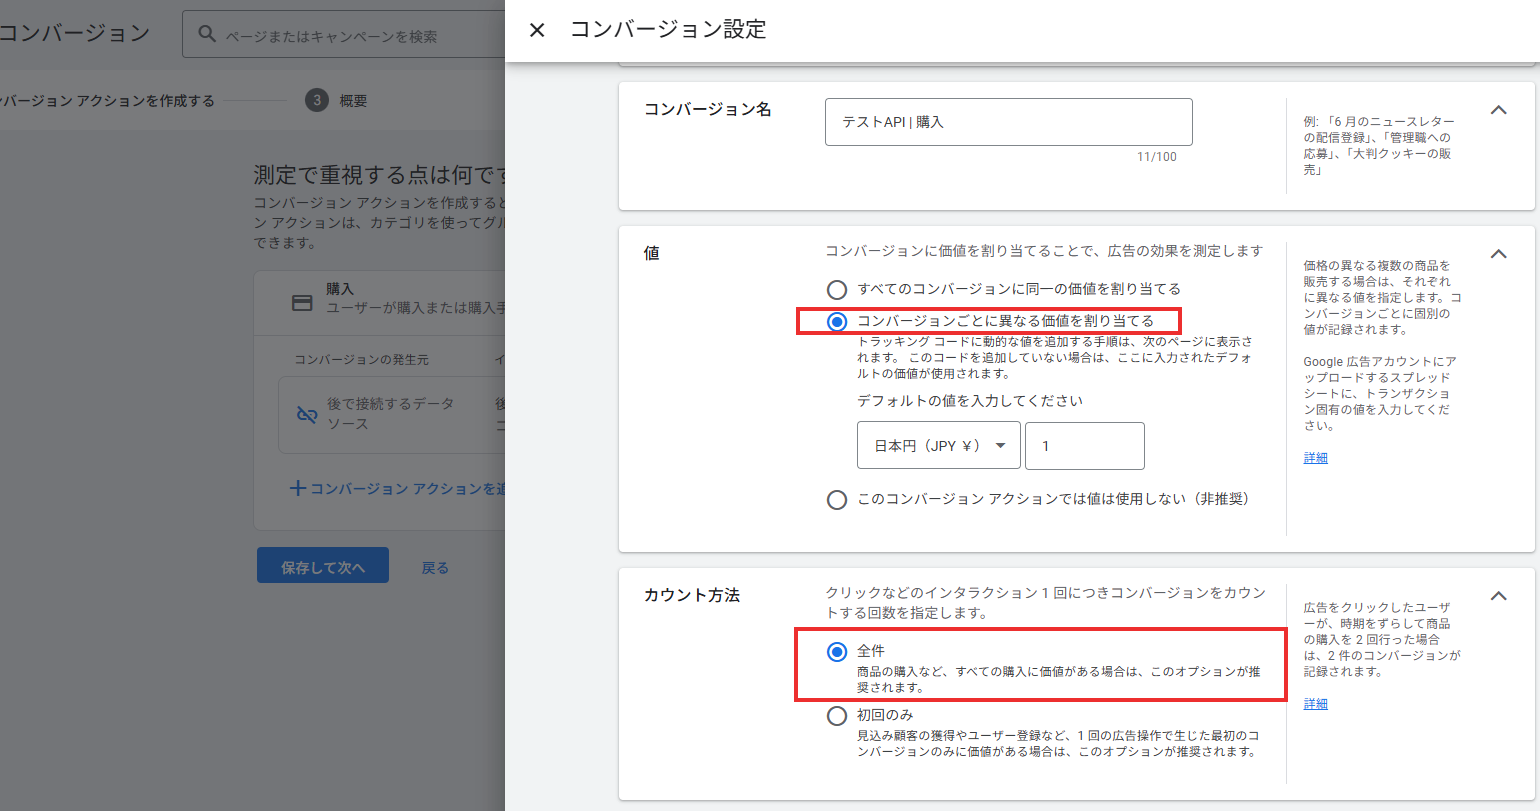Select すべてのコンバージョンに同一の価値 radio option
1540x811 pixels.
point(837,289)
